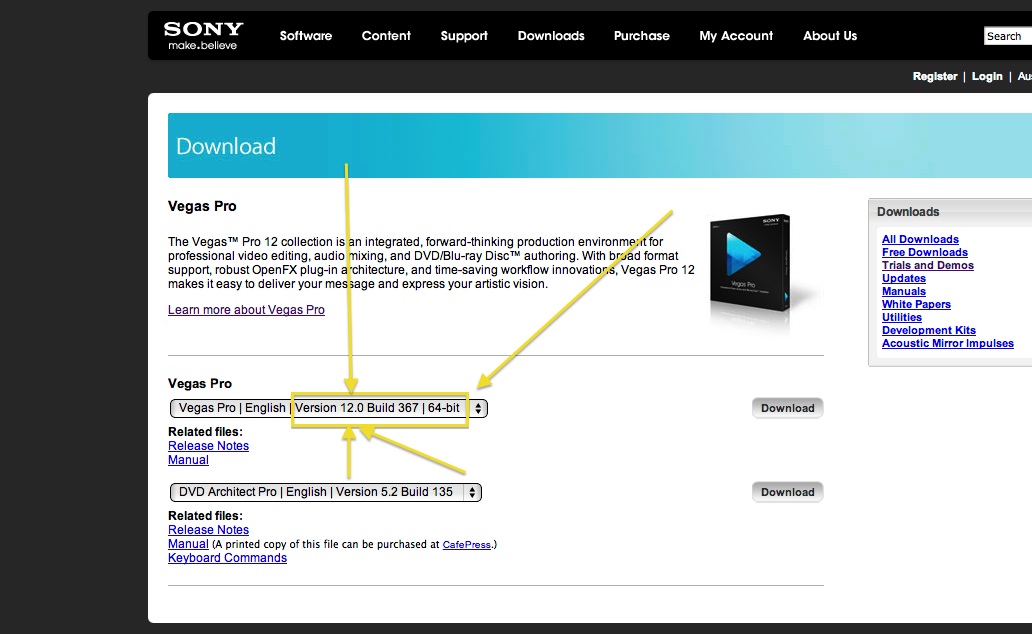Download Vegas Pro 12.0 Build 367

(x=787, y=408)
